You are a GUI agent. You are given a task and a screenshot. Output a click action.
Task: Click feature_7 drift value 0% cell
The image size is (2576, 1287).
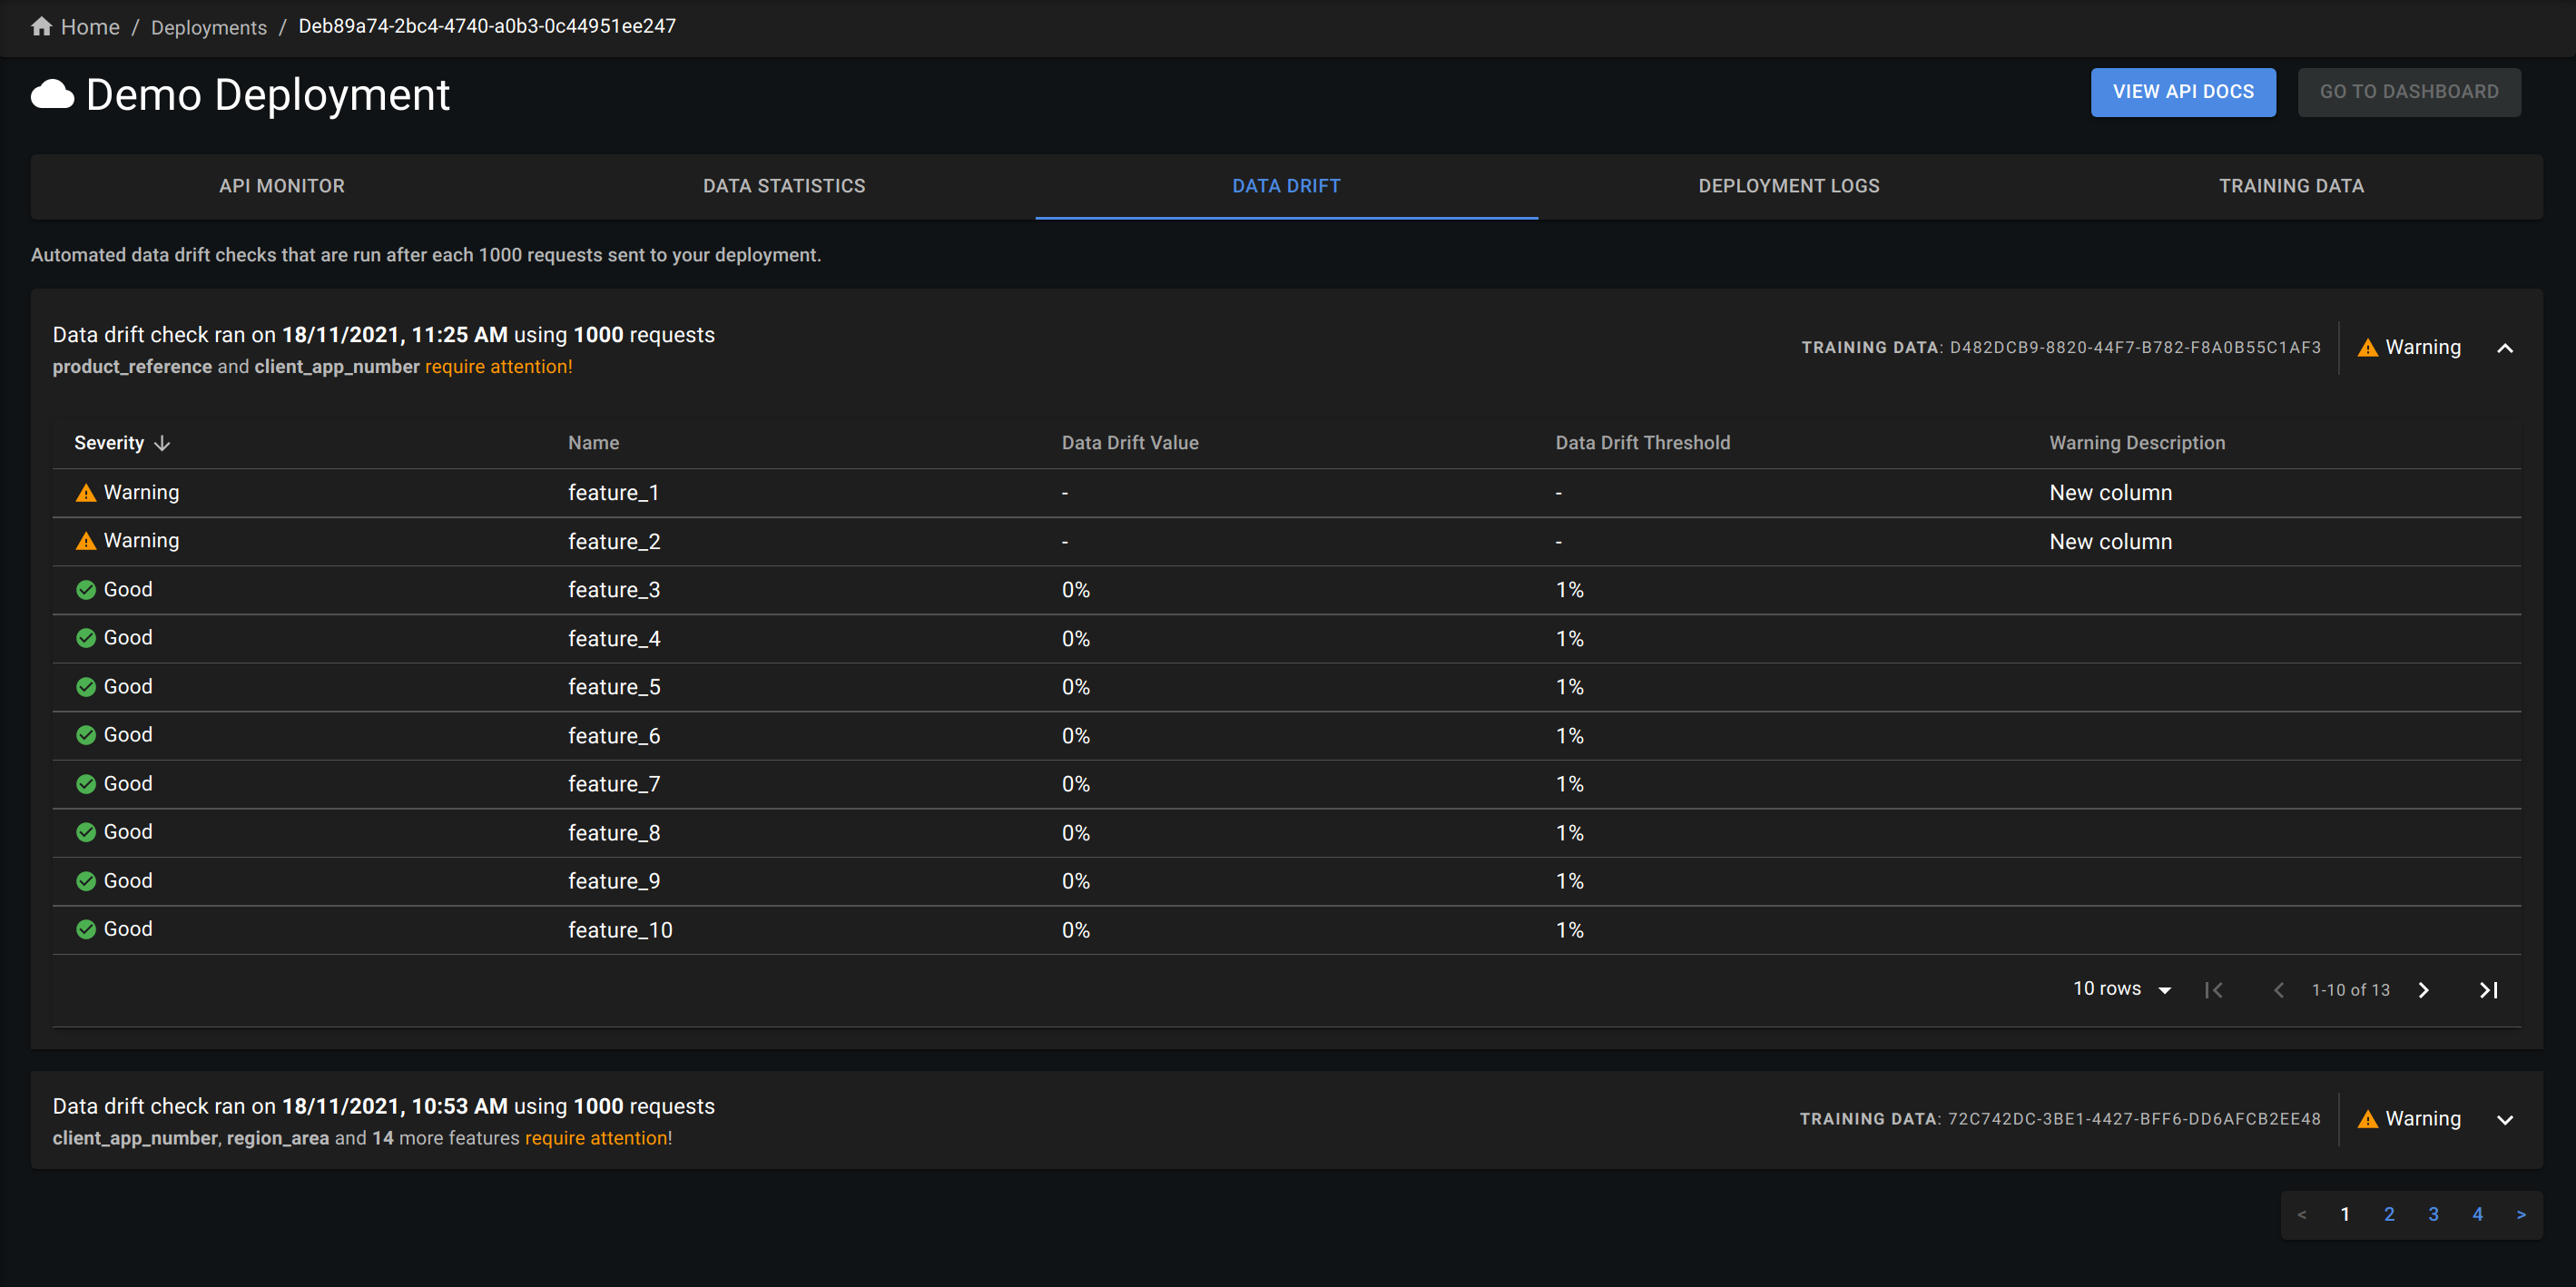pyautogui.click(x=1075, y=784)
